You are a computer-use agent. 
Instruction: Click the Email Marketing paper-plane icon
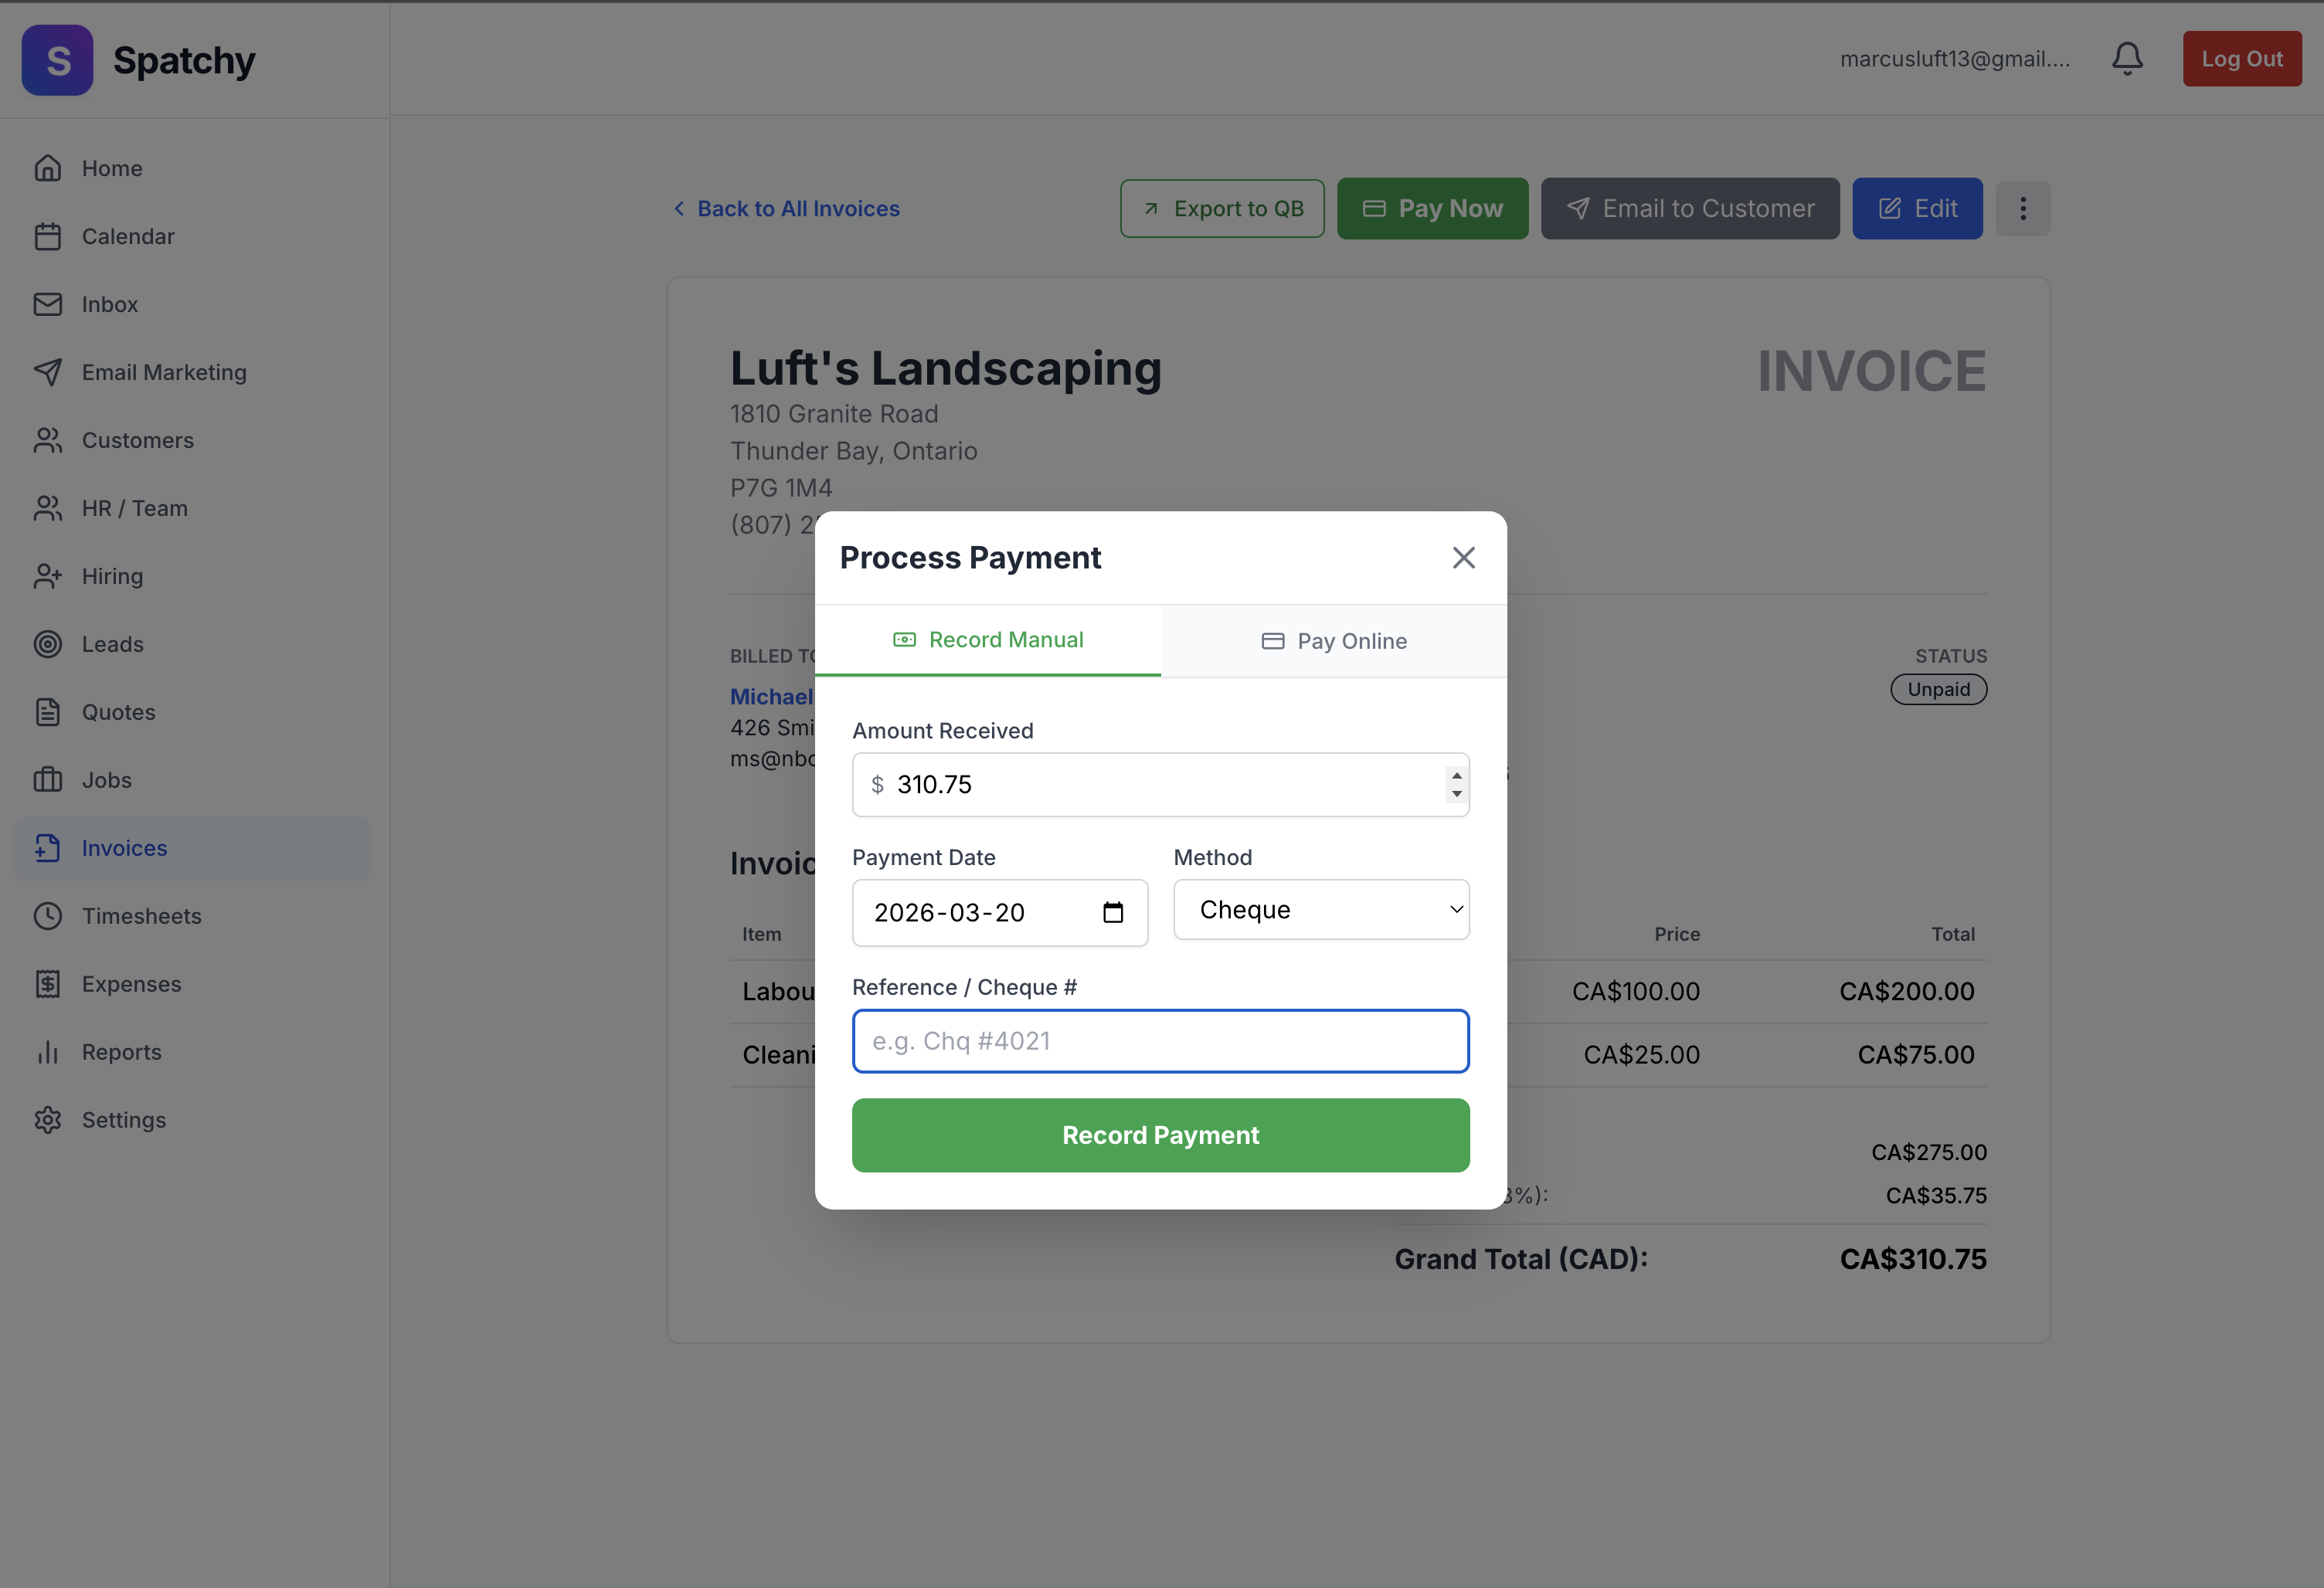point(48,372)
